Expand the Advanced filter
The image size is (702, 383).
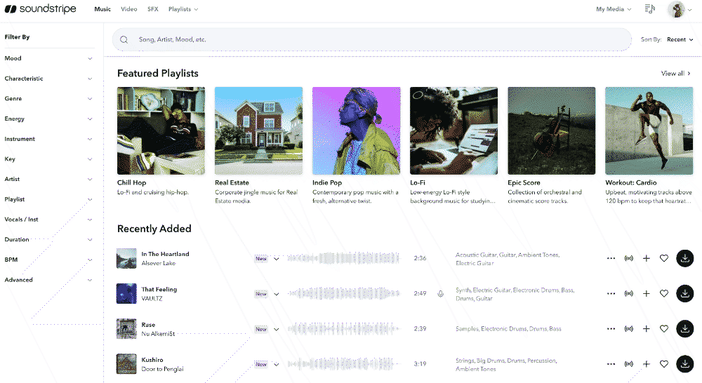(x=48, y=280)
